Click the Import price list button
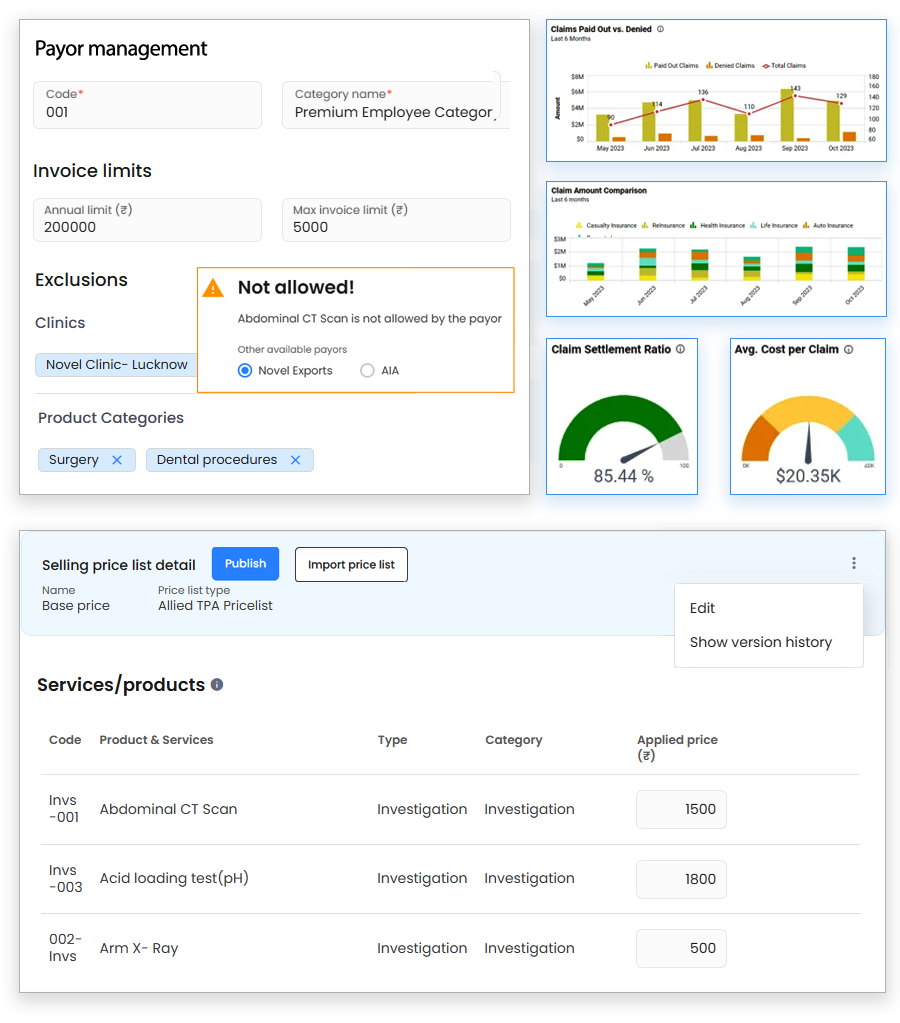The height and width of the screenshot is (1023, 900). click(351, 565)
